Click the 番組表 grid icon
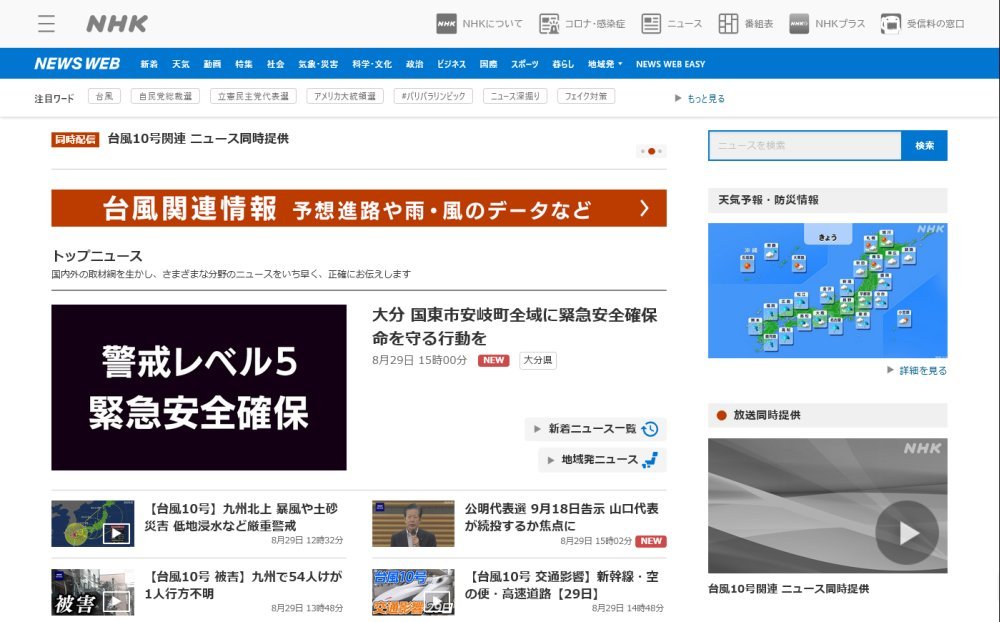 [728, 24]
